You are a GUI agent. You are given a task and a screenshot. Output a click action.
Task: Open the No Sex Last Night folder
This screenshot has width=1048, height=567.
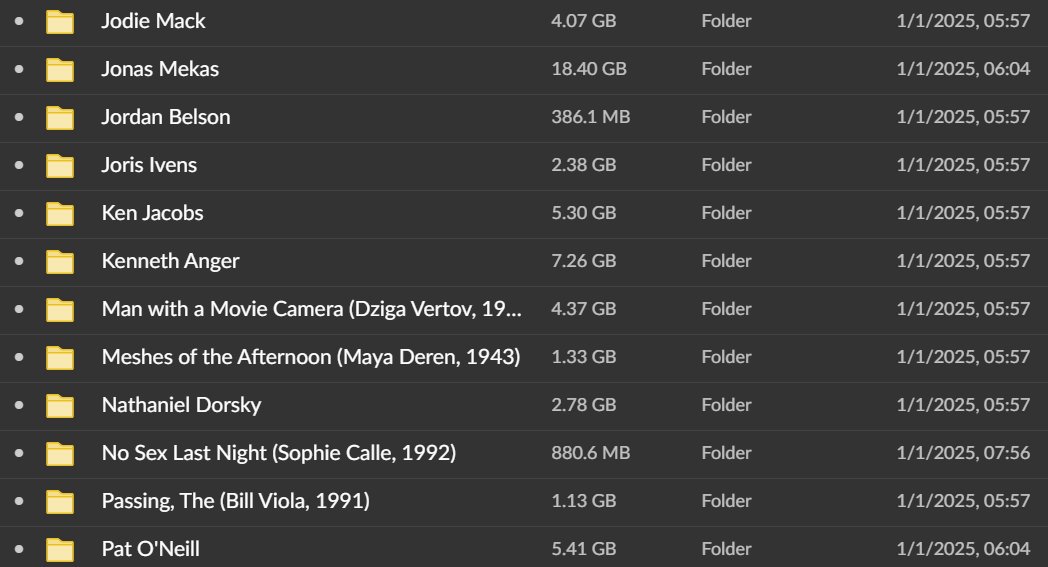(278, 453)
